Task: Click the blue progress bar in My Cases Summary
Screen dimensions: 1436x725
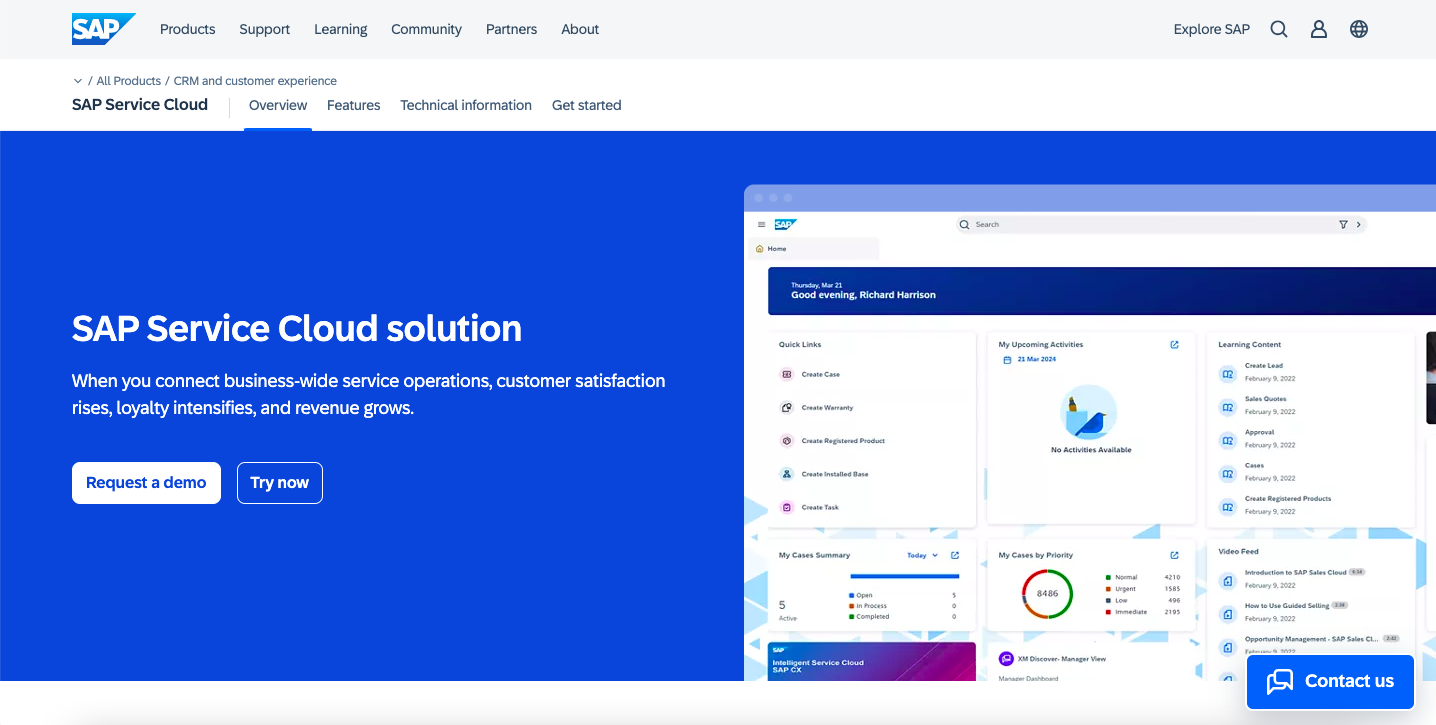Action: tap(904, 576)
